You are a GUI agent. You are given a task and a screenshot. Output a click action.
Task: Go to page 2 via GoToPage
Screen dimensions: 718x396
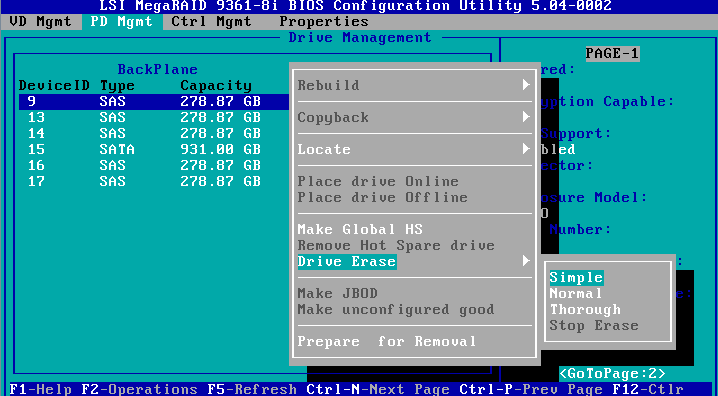612,374
